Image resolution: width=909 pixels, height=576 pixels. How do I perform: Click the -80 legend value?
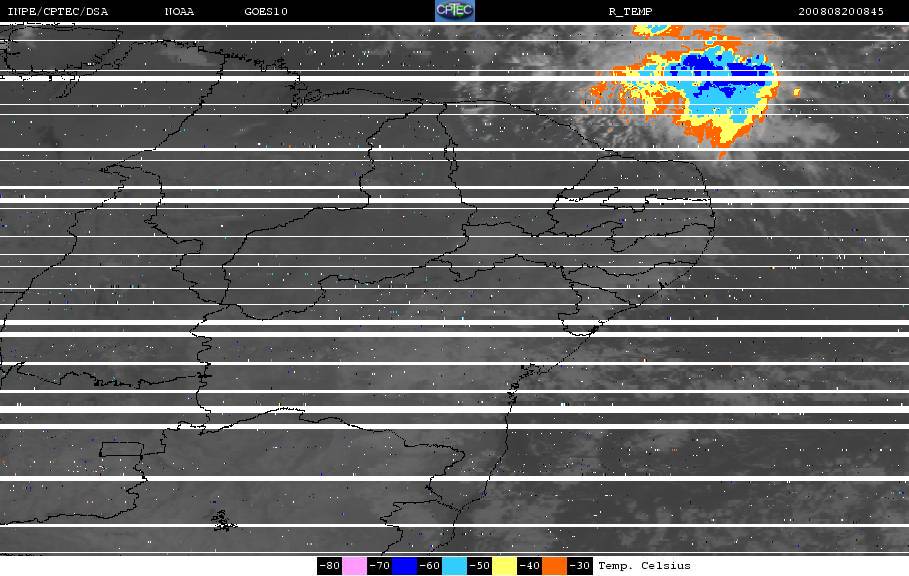pyautogui.click(x=330, y=566)
